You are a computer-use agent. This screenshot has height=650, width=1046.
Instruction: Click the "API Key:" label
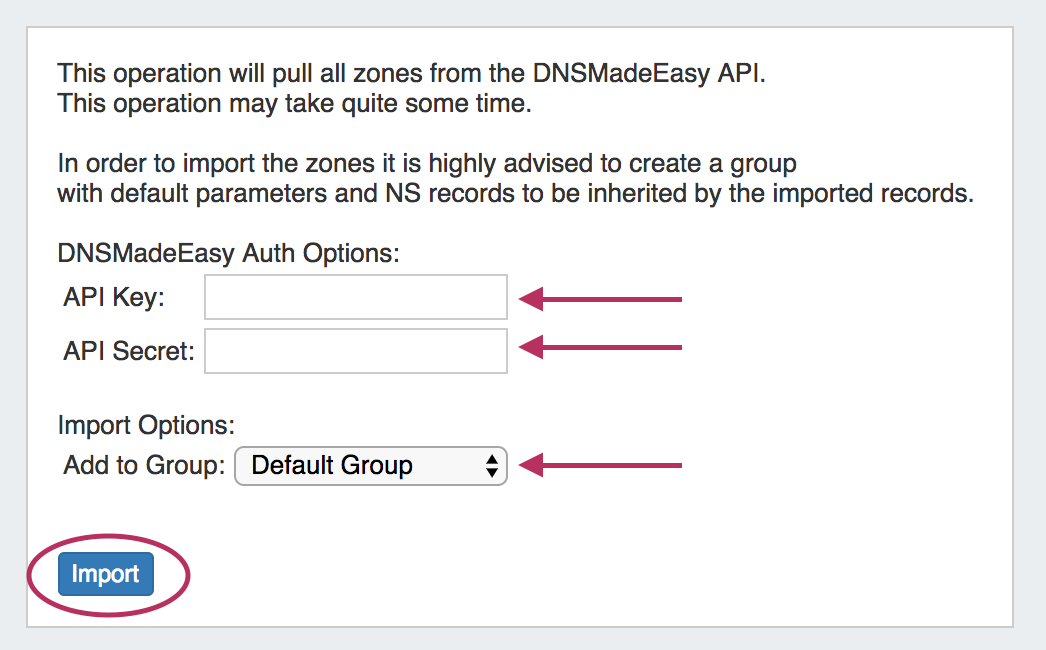point(114,298)
